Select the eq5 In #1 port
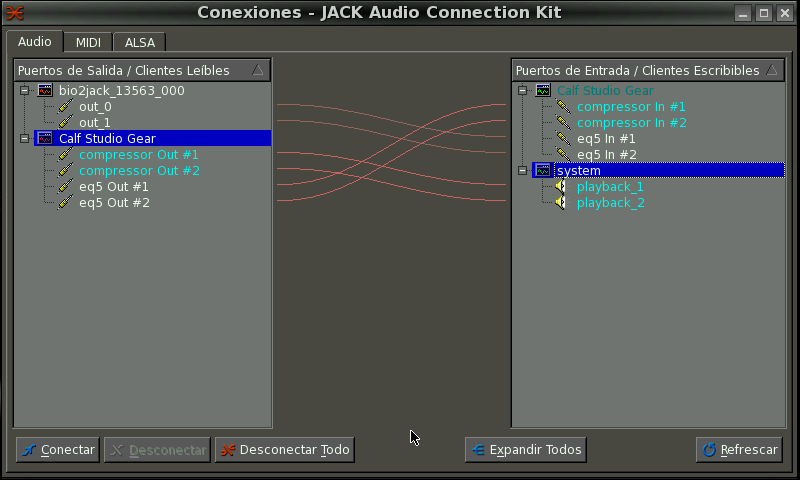This screenshot has height=480, width=800. coord(606,138)
